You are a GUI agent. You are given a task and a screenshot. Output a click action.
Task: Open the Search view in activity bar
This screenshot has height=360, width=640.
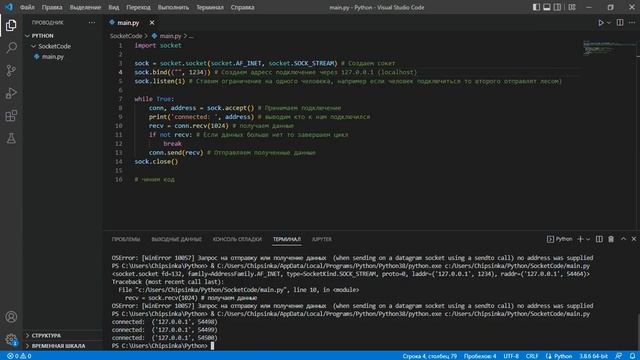pyautogui.click(x=11, y=48)
